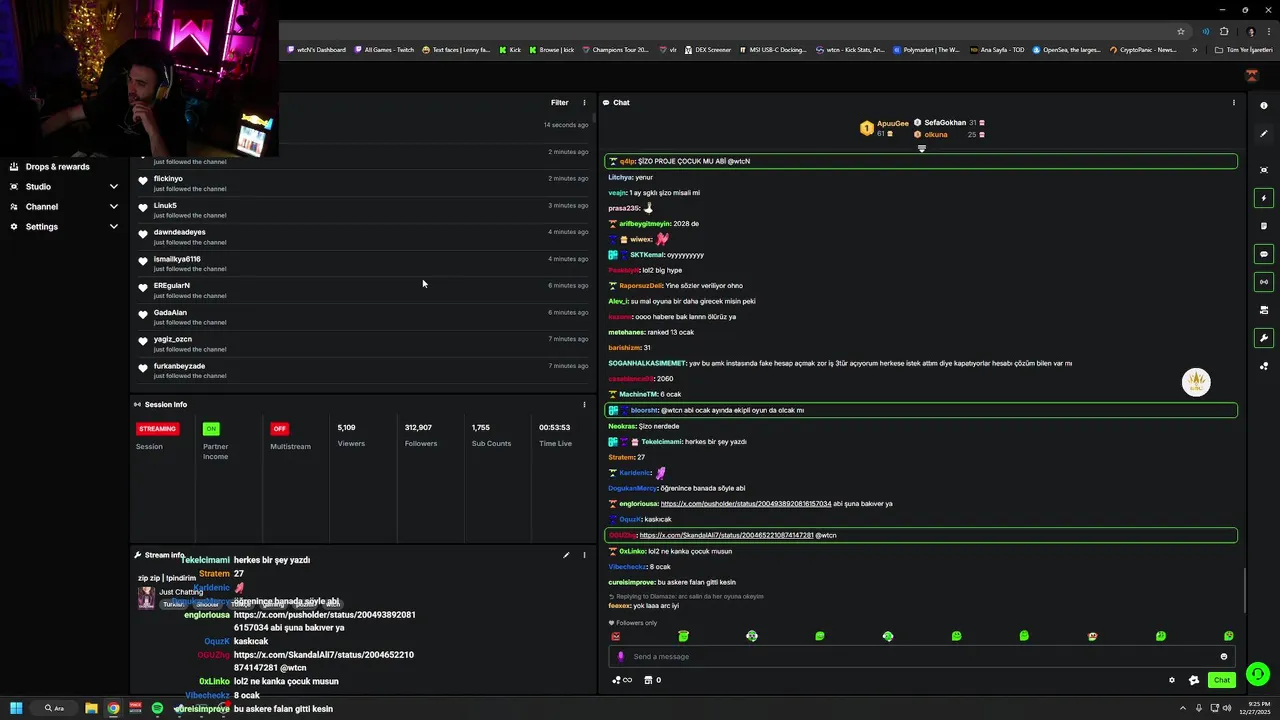The height and width of the screenshot is (720, 1280).
Task: Open the Stream Info options menu
Action: coord(585,555)
